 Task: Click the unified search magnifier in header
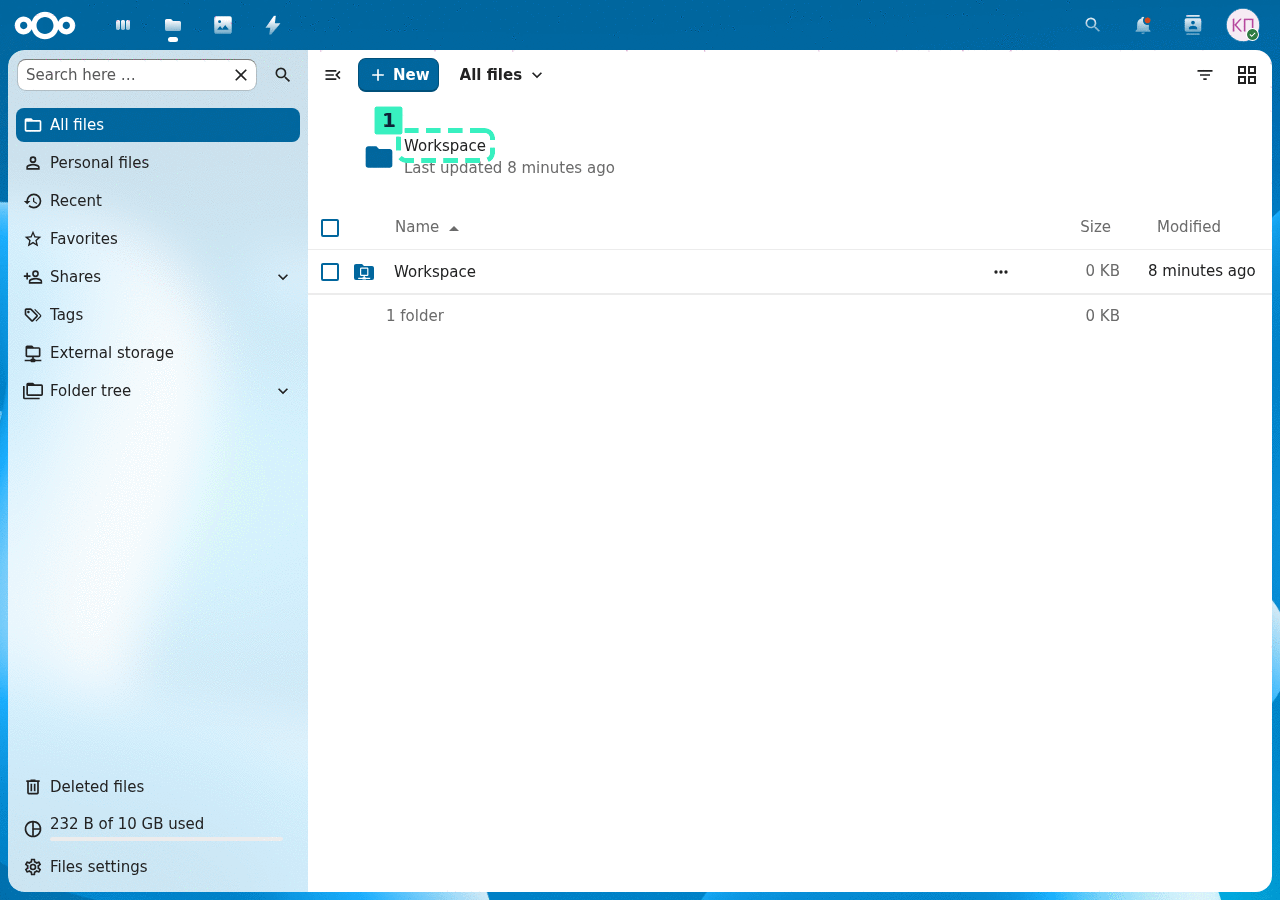point(1093,25)
